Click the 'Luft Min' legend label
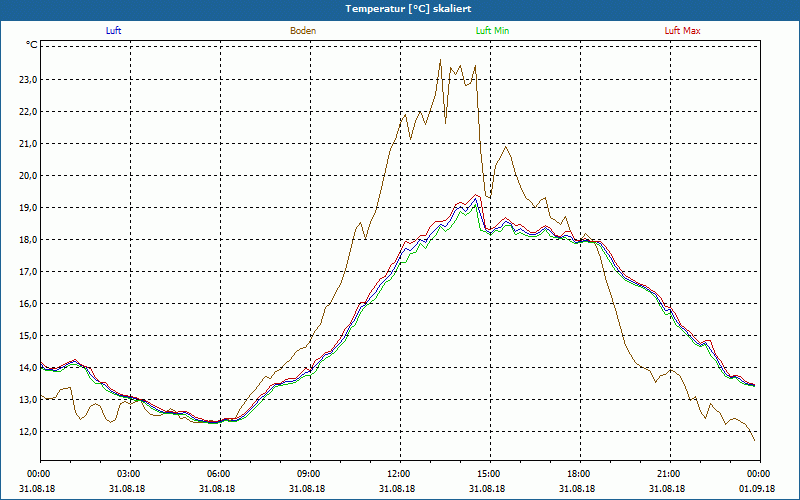Image resolution: width=800 pixels, height=500 pixels. [492, 31]
